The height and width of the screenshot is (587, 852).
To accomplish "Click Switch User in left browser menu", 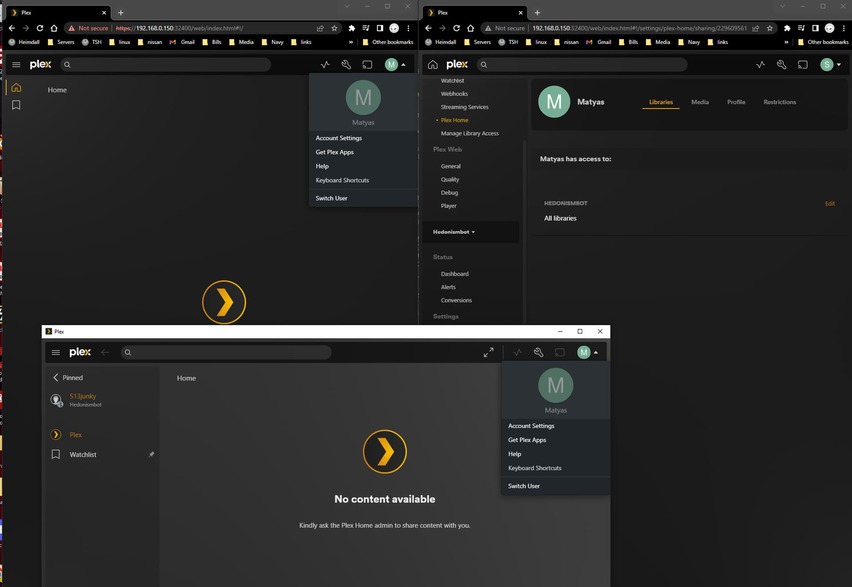I will click(x=331, y=198).
